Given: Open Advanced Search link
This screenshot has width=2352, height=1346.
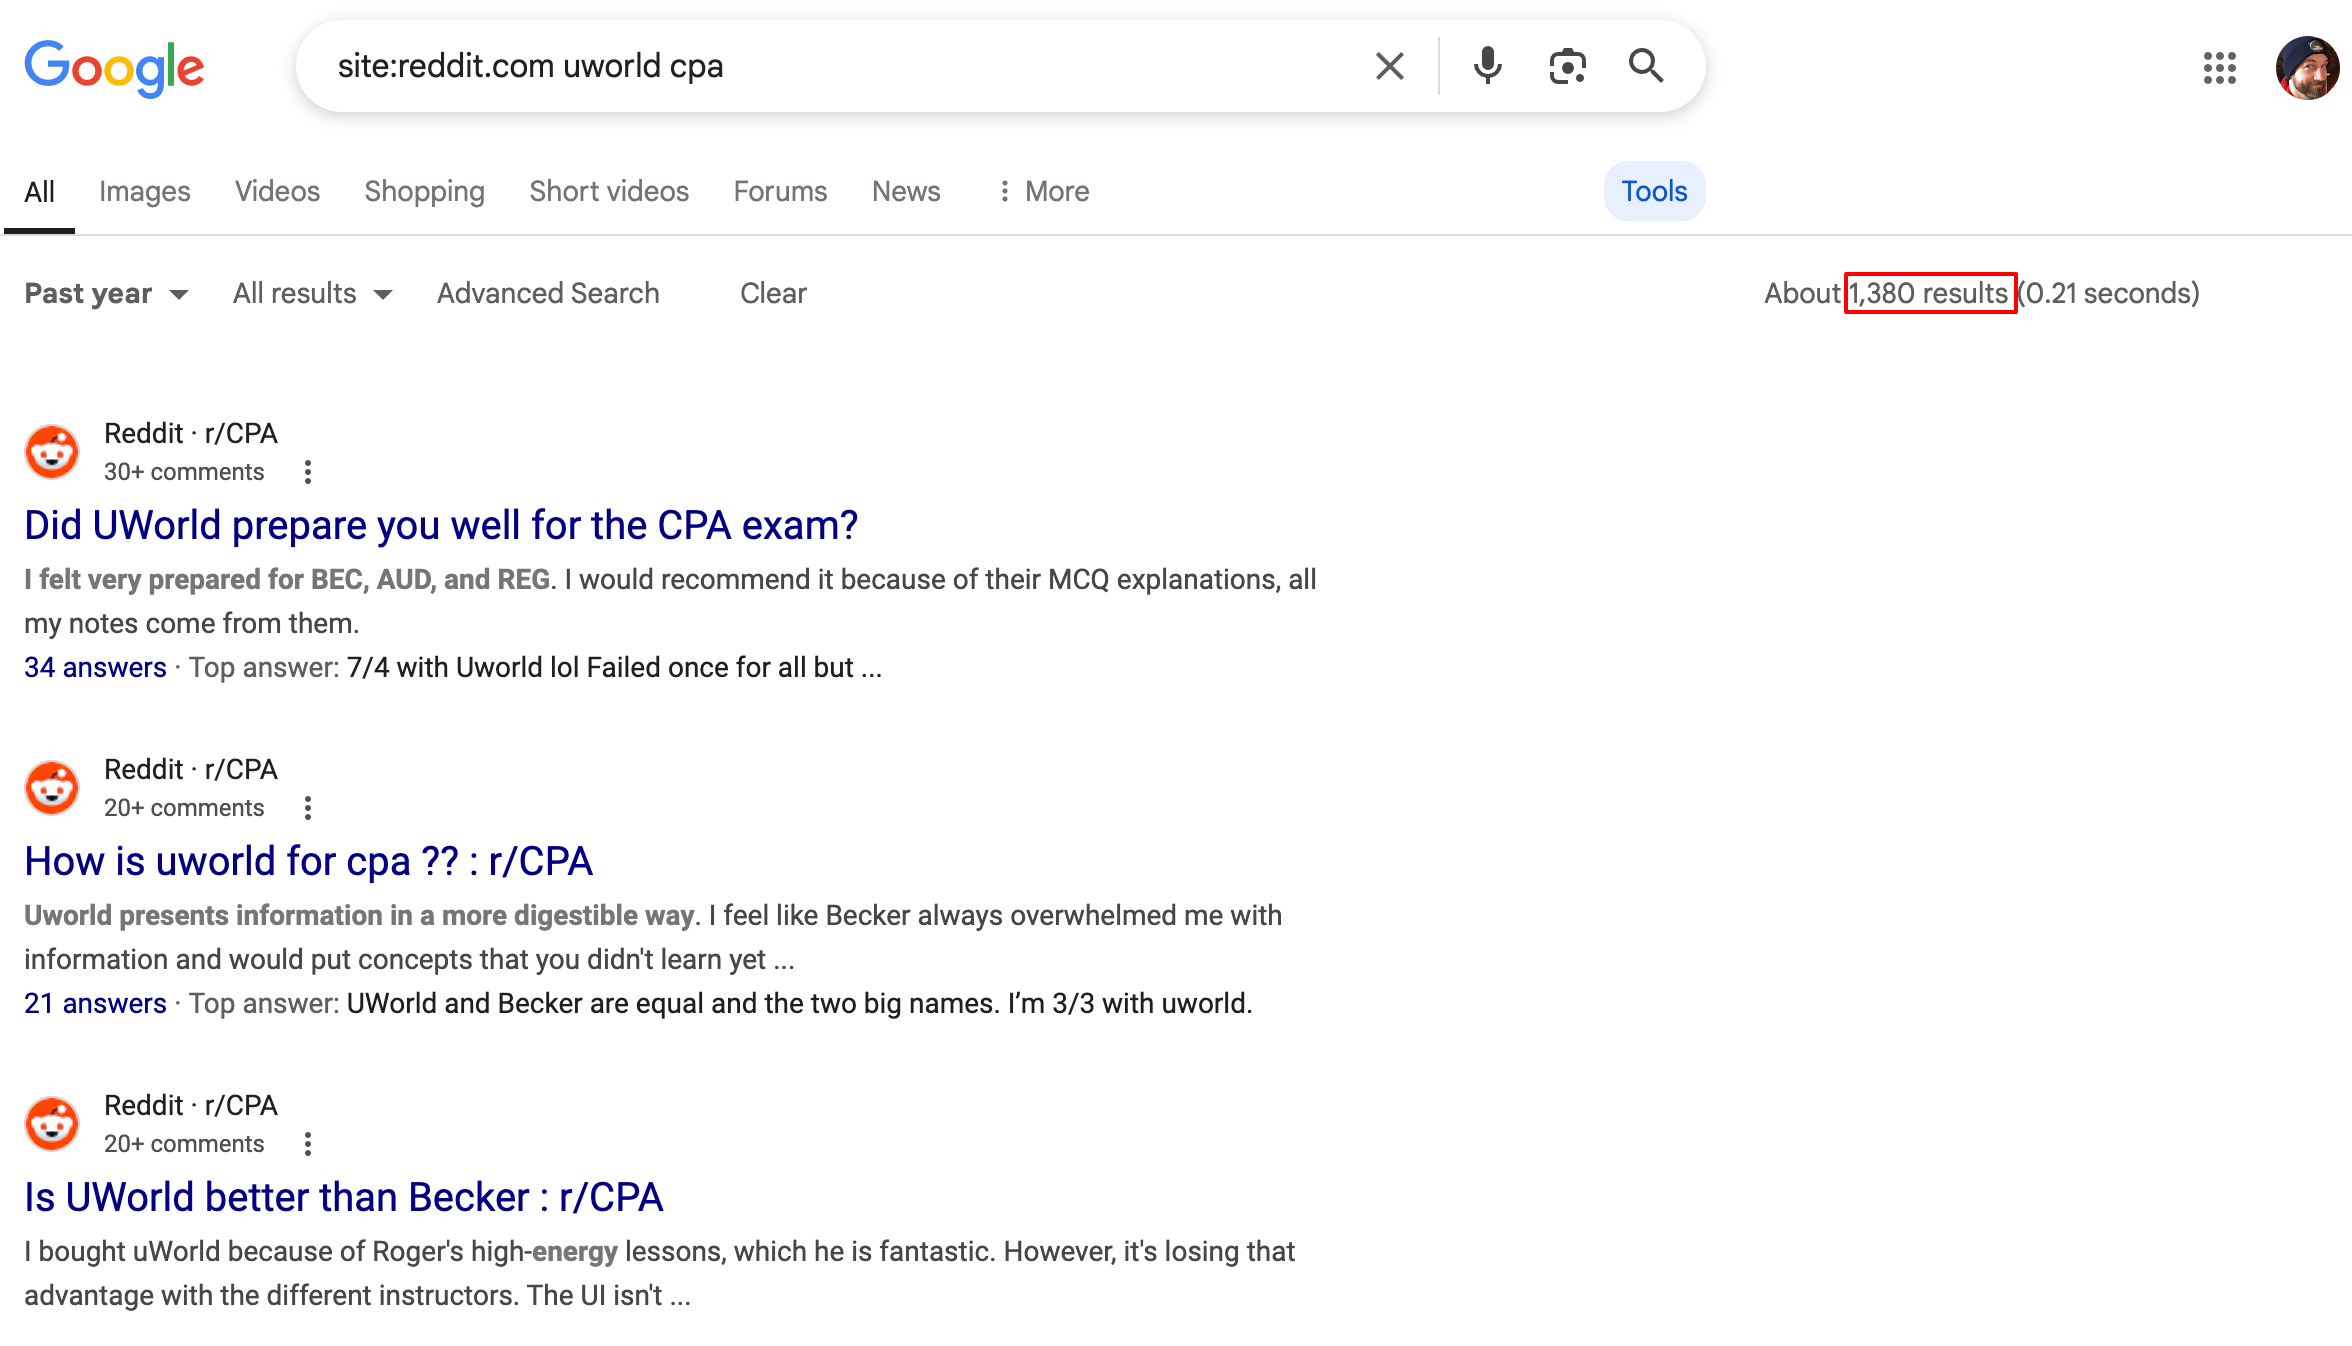Looking at the screenshot, I should click(x=548, y=293).
